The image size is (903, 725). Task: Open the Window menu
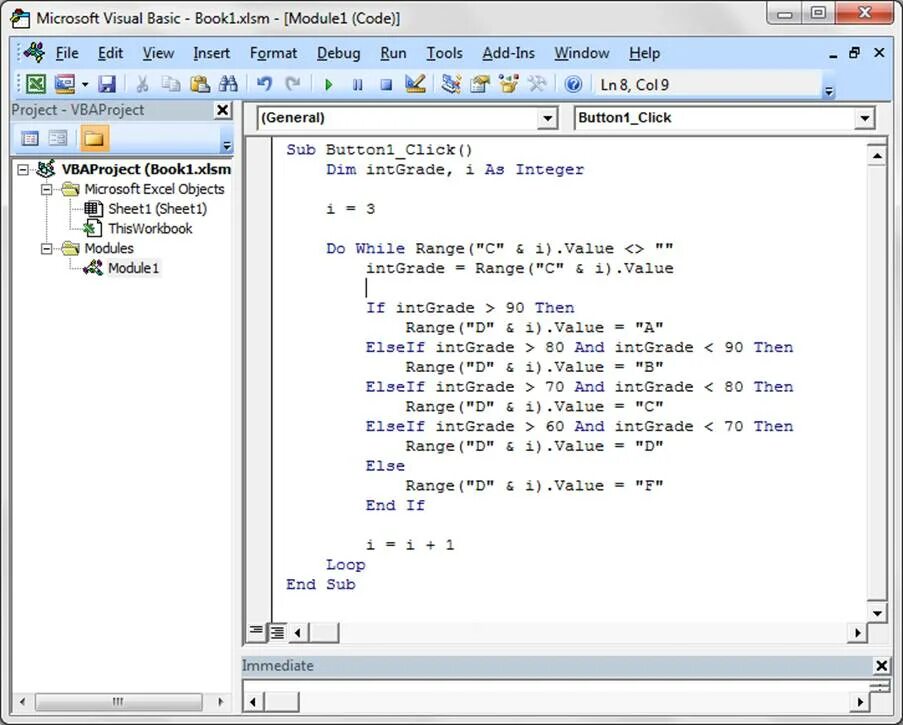(582, 53)
